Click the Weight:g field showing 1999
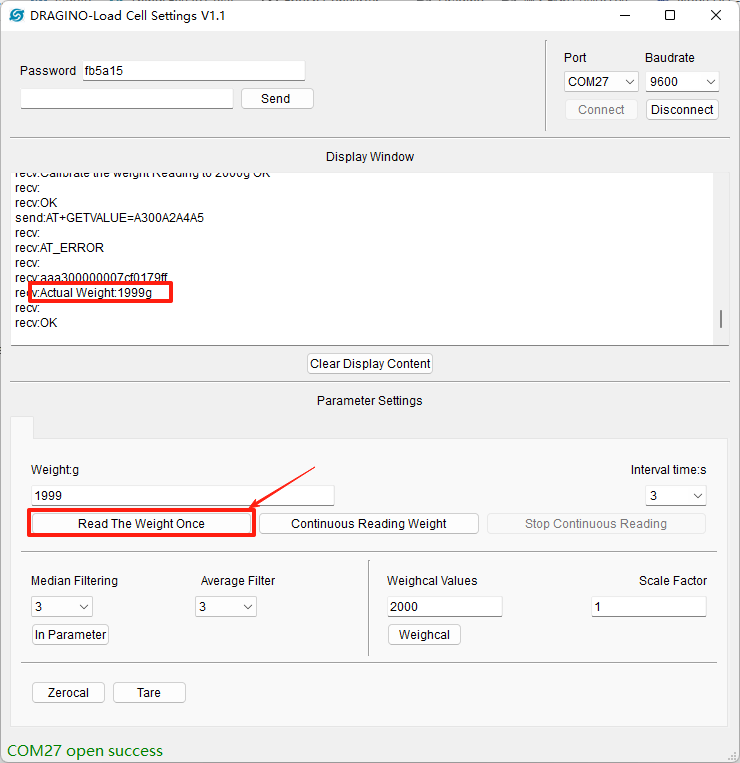740x763 pixels. point(182,496)
